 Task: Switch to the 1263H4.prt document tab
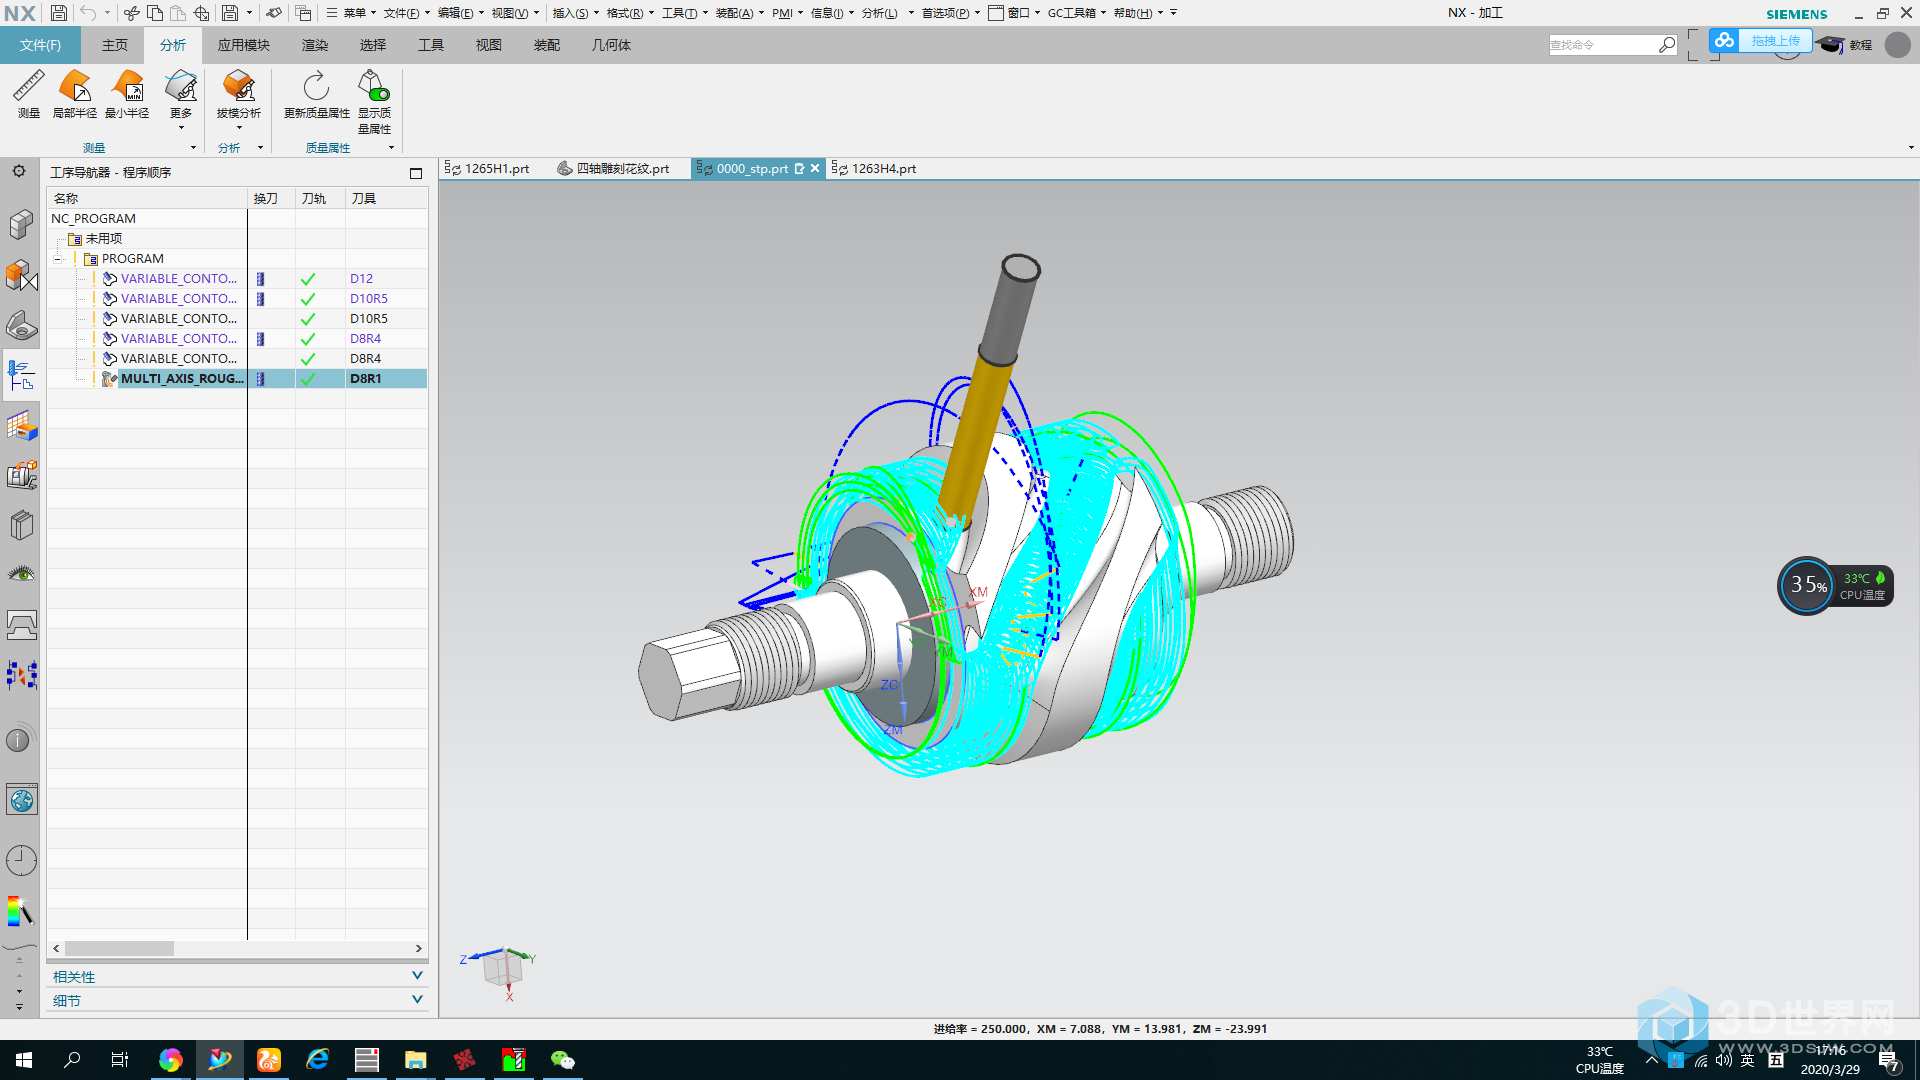[x=874, y=169]
